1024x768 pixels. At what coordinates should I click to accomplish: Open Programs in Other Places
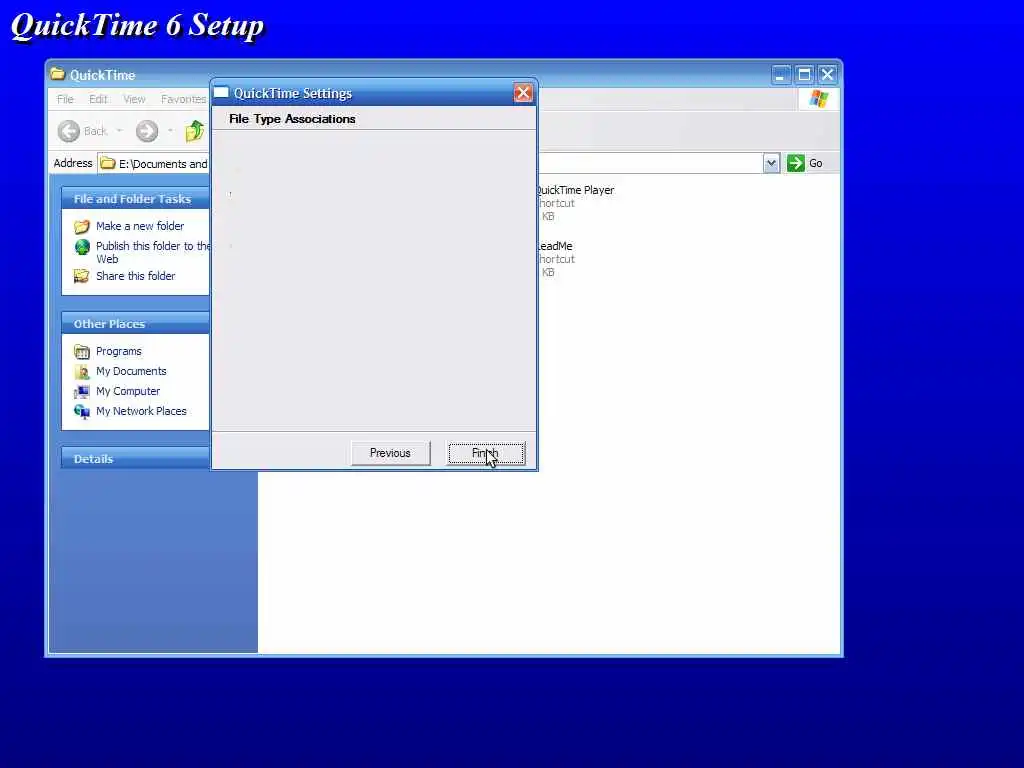118,351
